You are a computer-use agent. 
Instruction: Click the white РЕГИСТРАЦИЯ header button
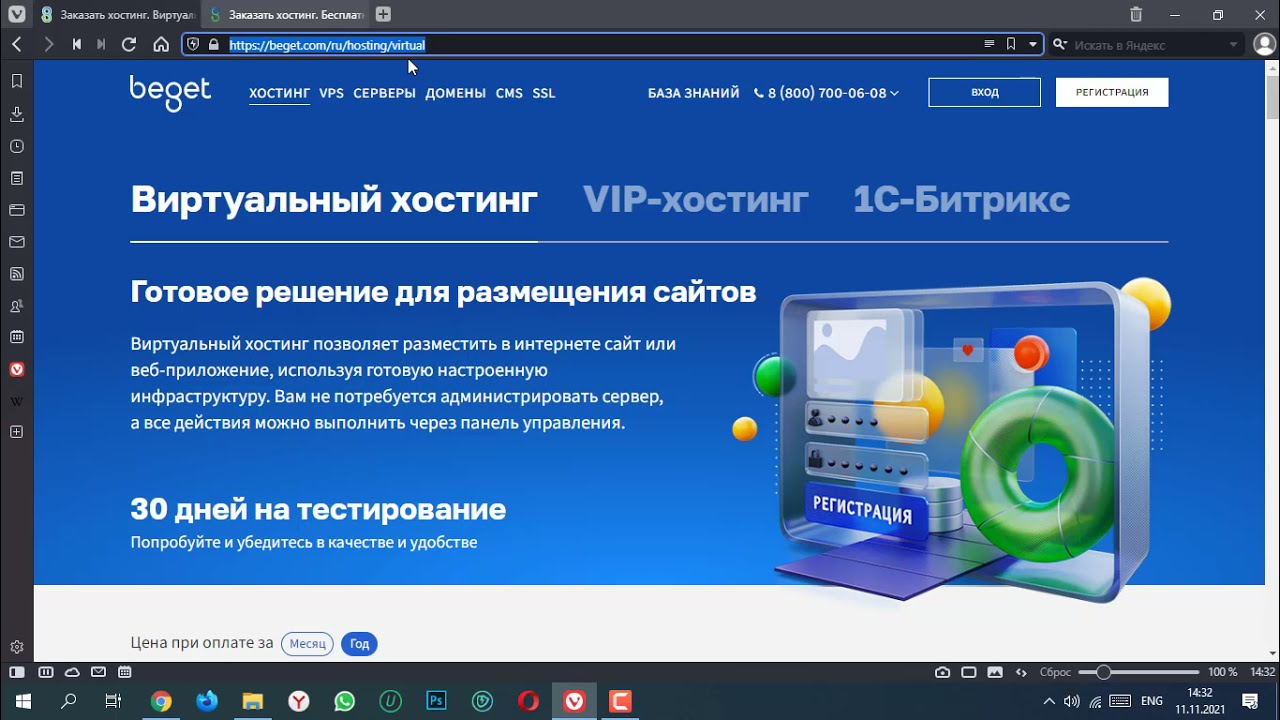[1112, 92]
